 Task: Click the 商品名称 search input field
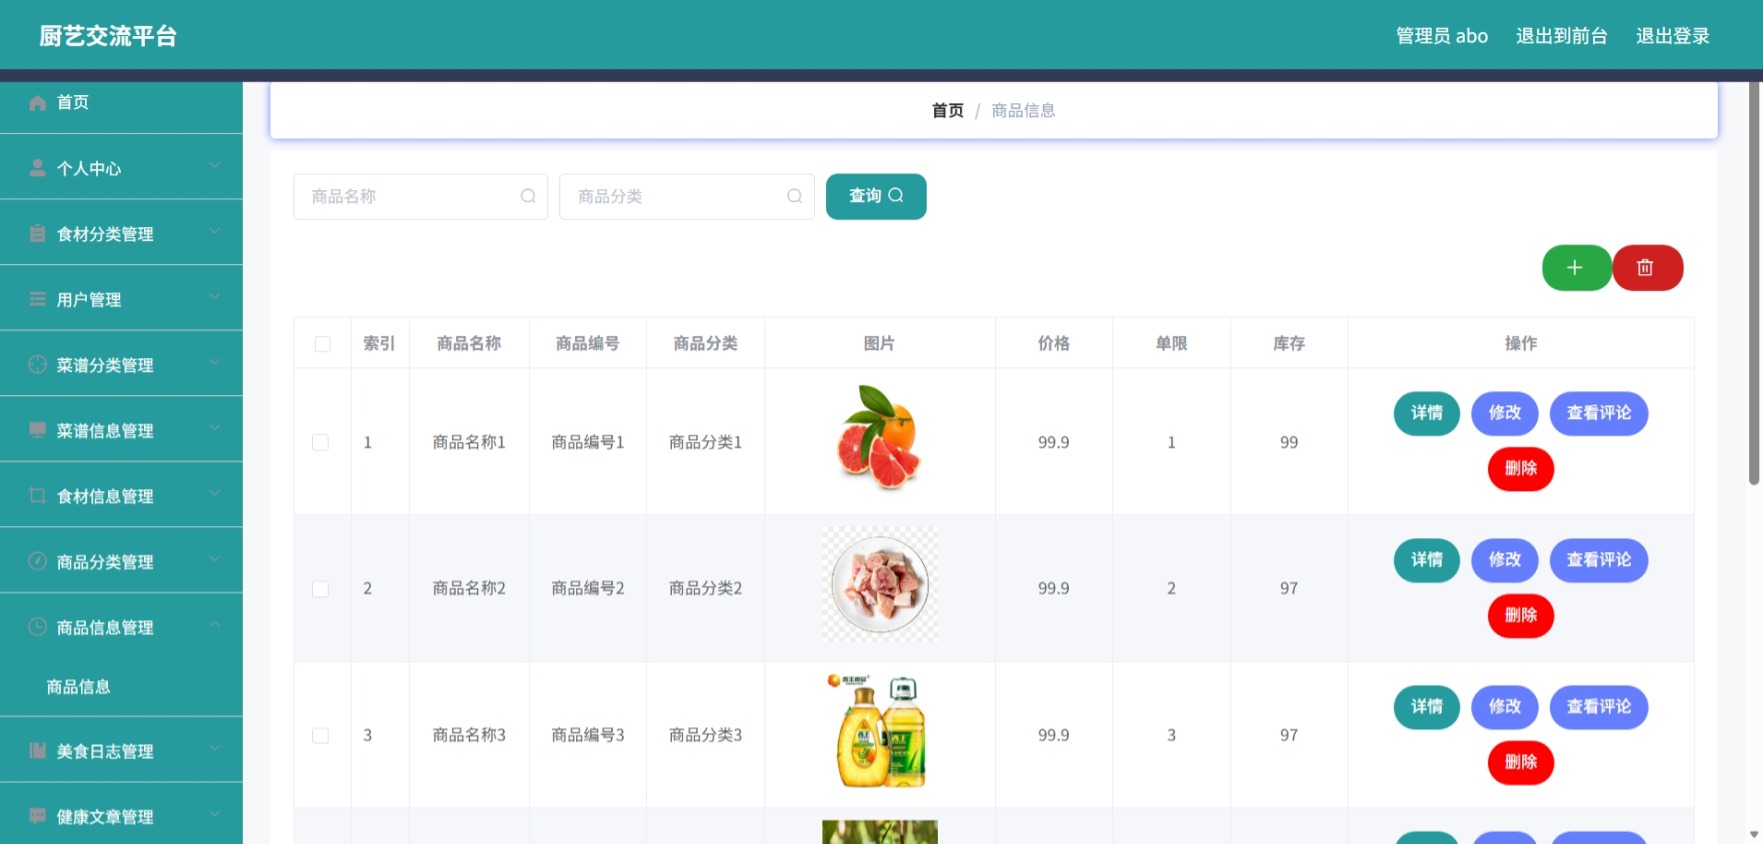(421, 196)
